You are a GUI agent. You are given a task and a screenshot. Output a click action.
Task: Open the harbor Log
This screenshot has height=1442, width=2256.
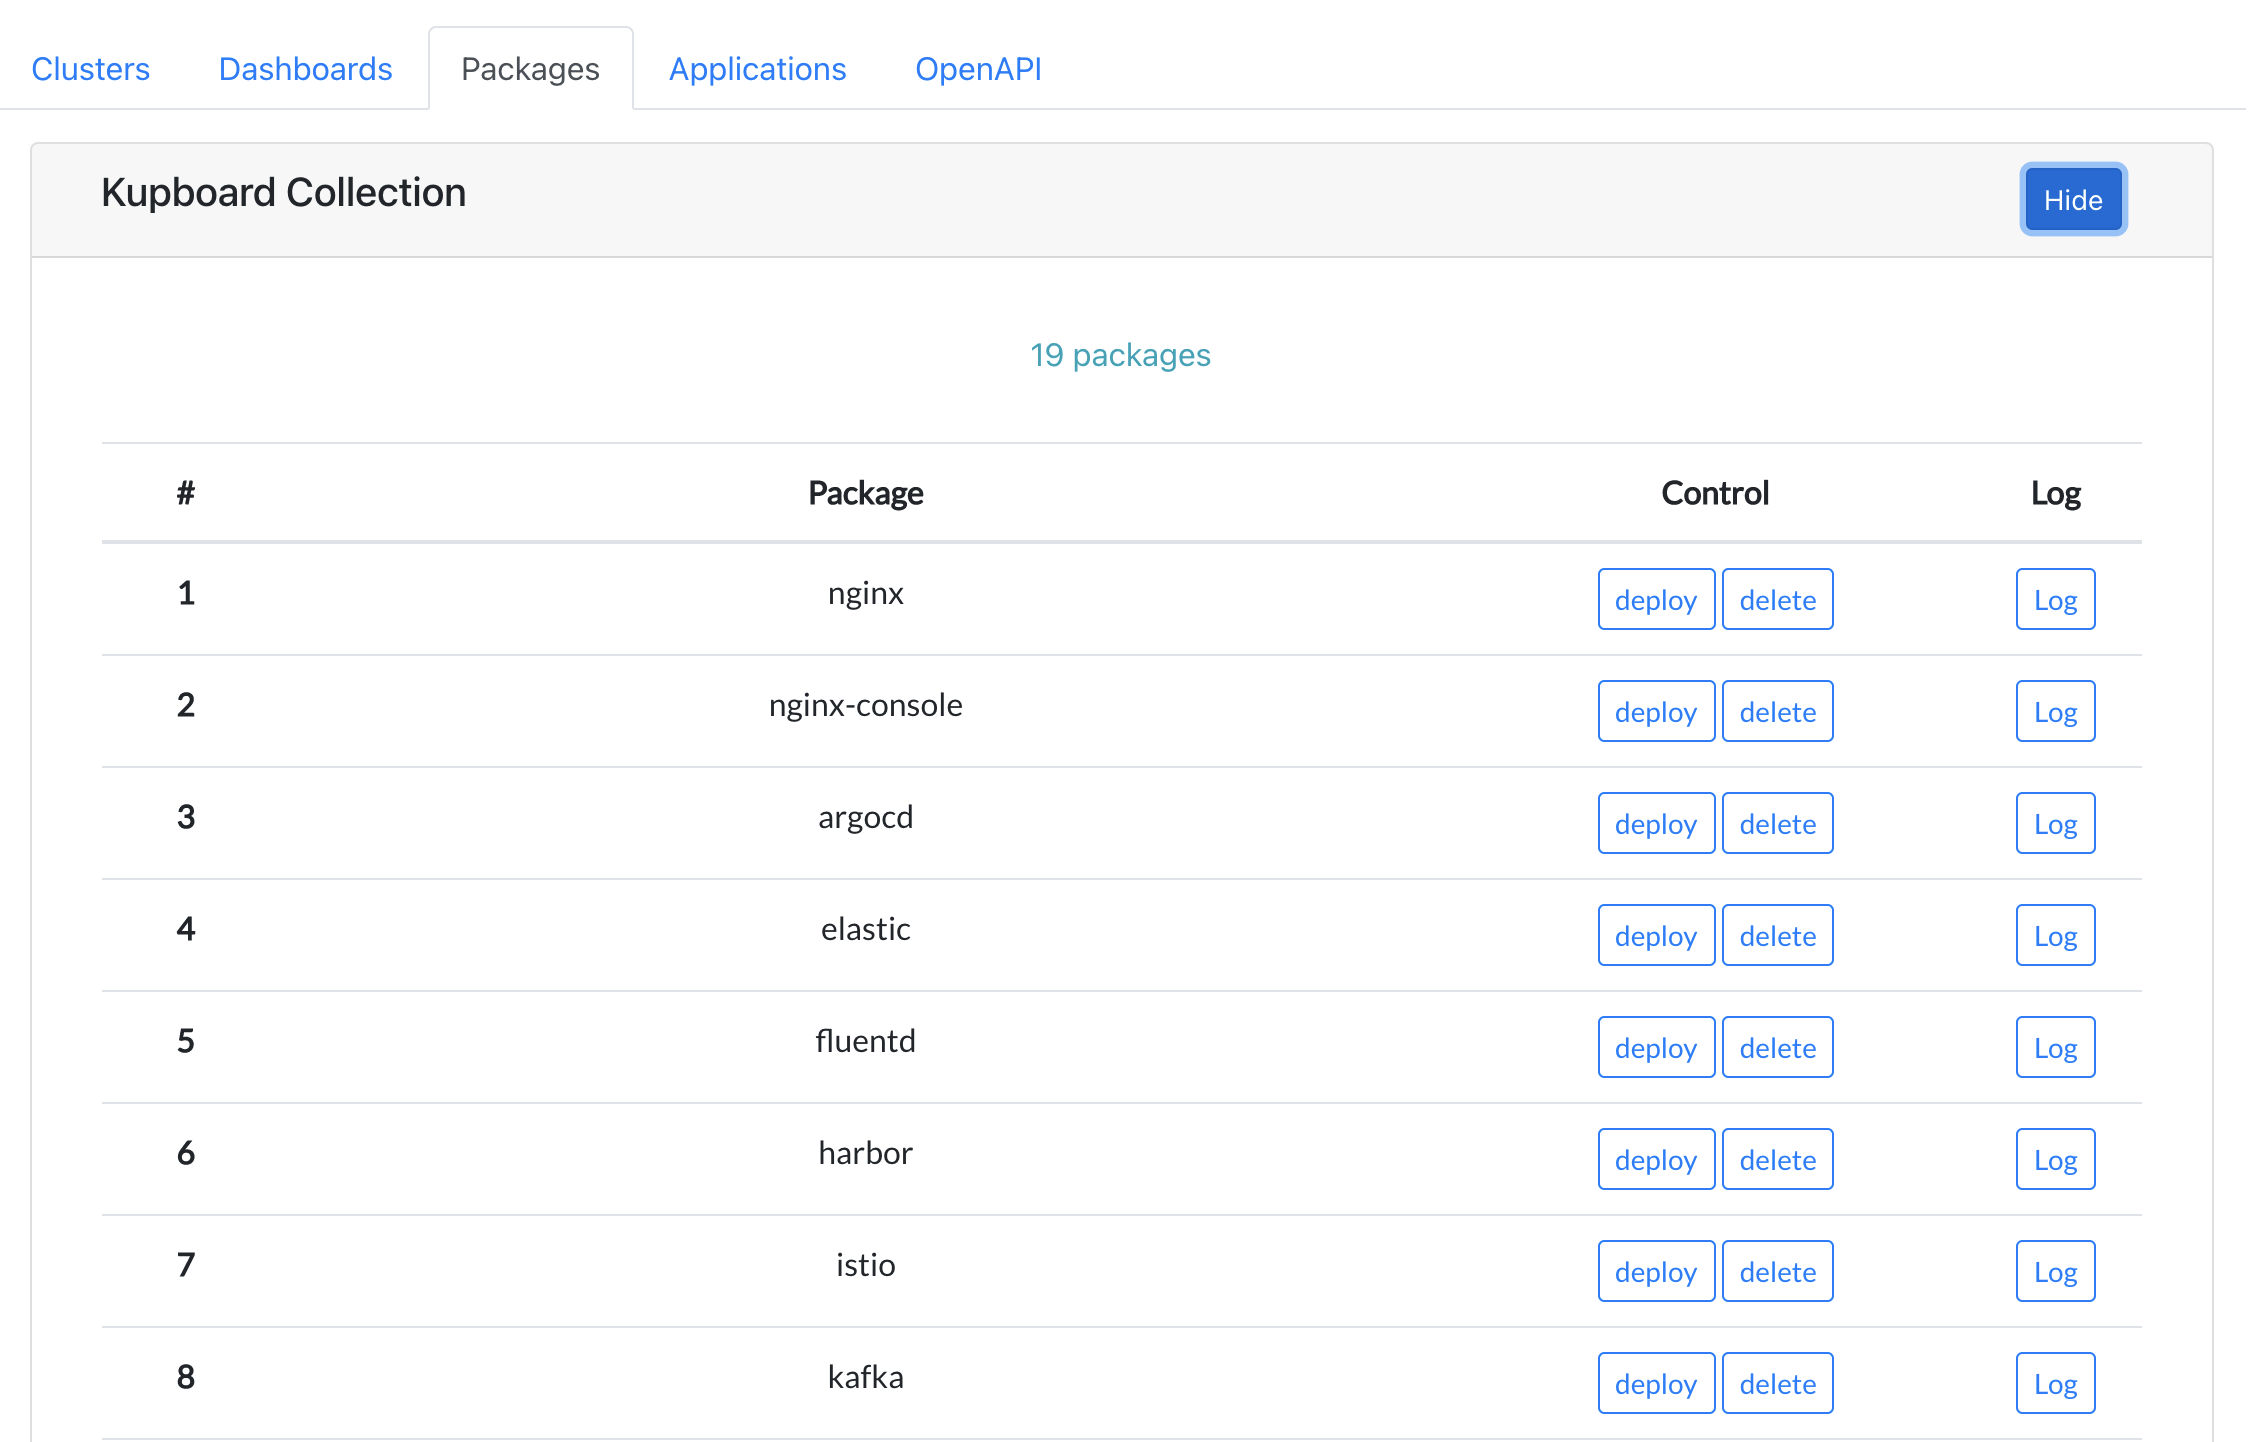tap(2056, 1160)
